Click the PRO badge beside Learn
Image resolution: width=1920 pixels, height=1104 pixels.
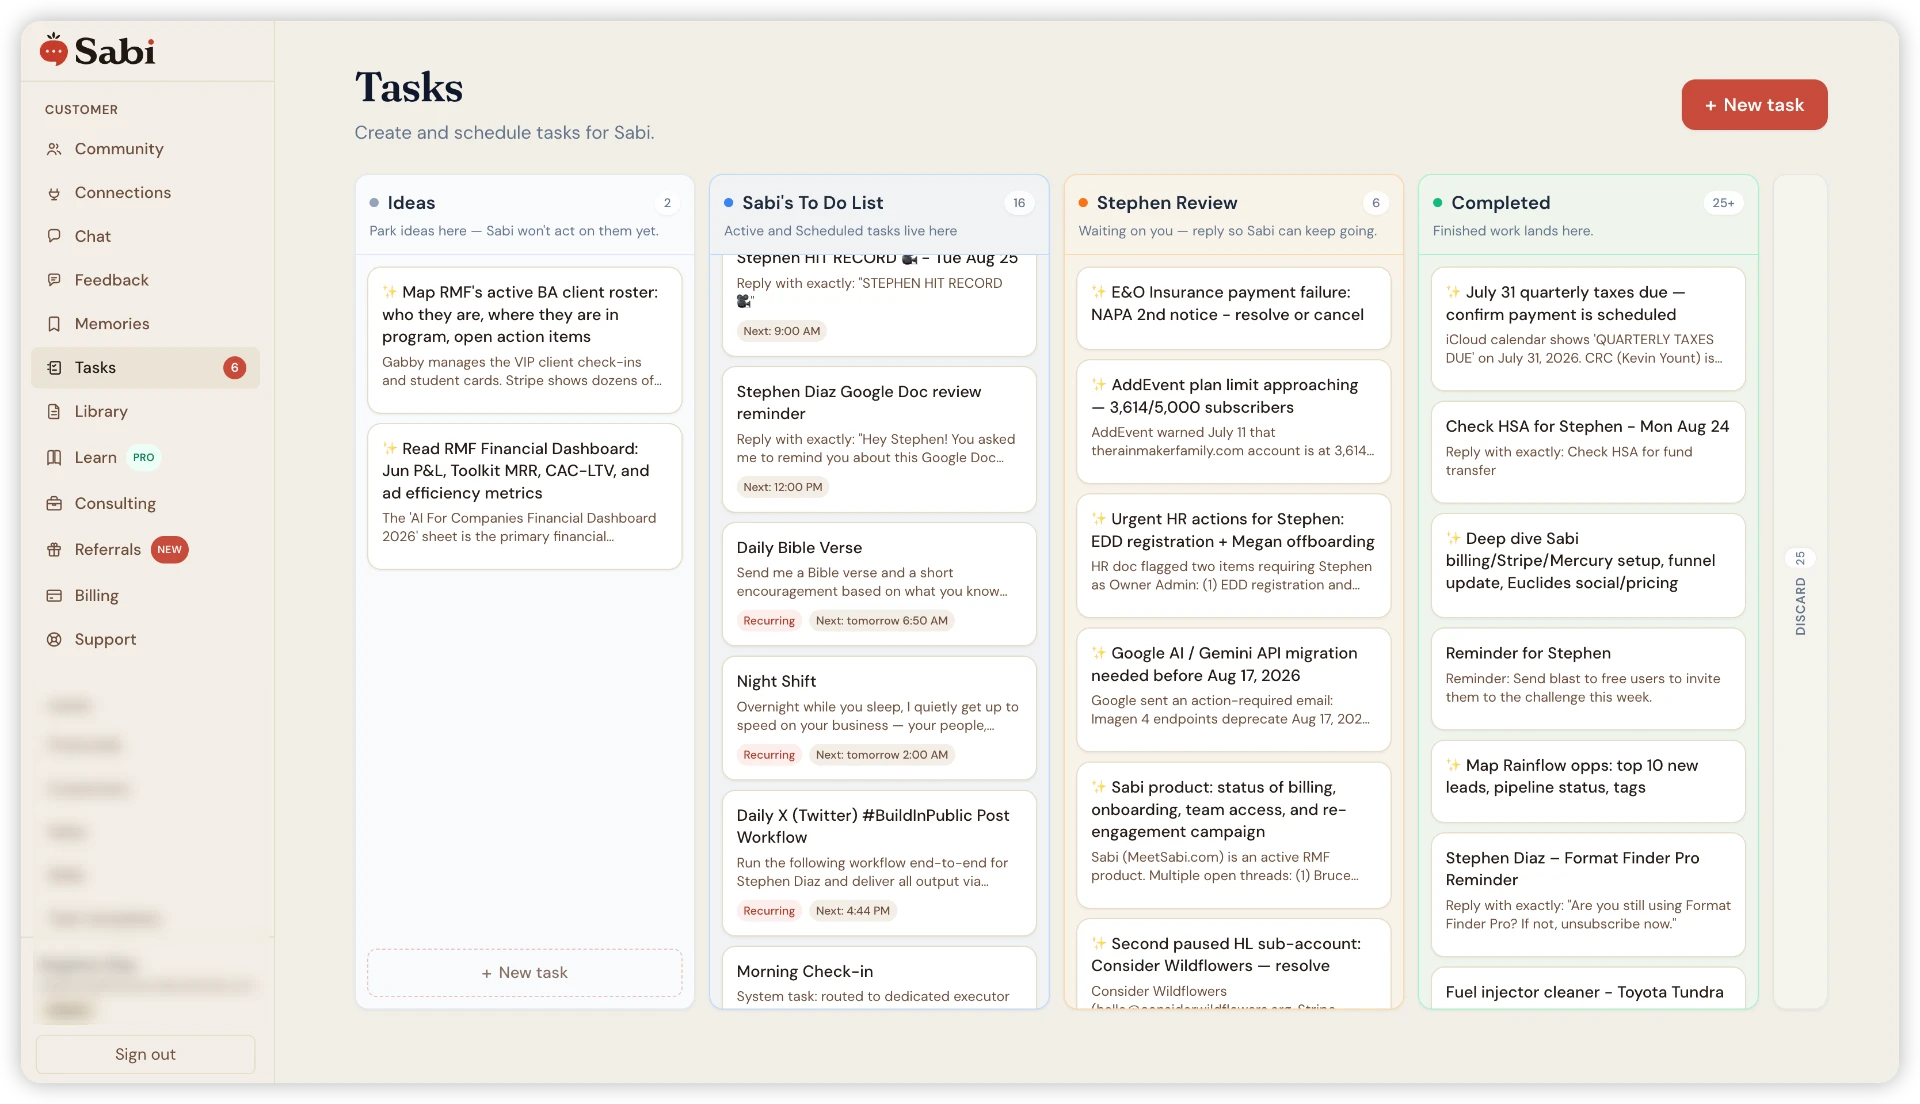click(144, 457)
